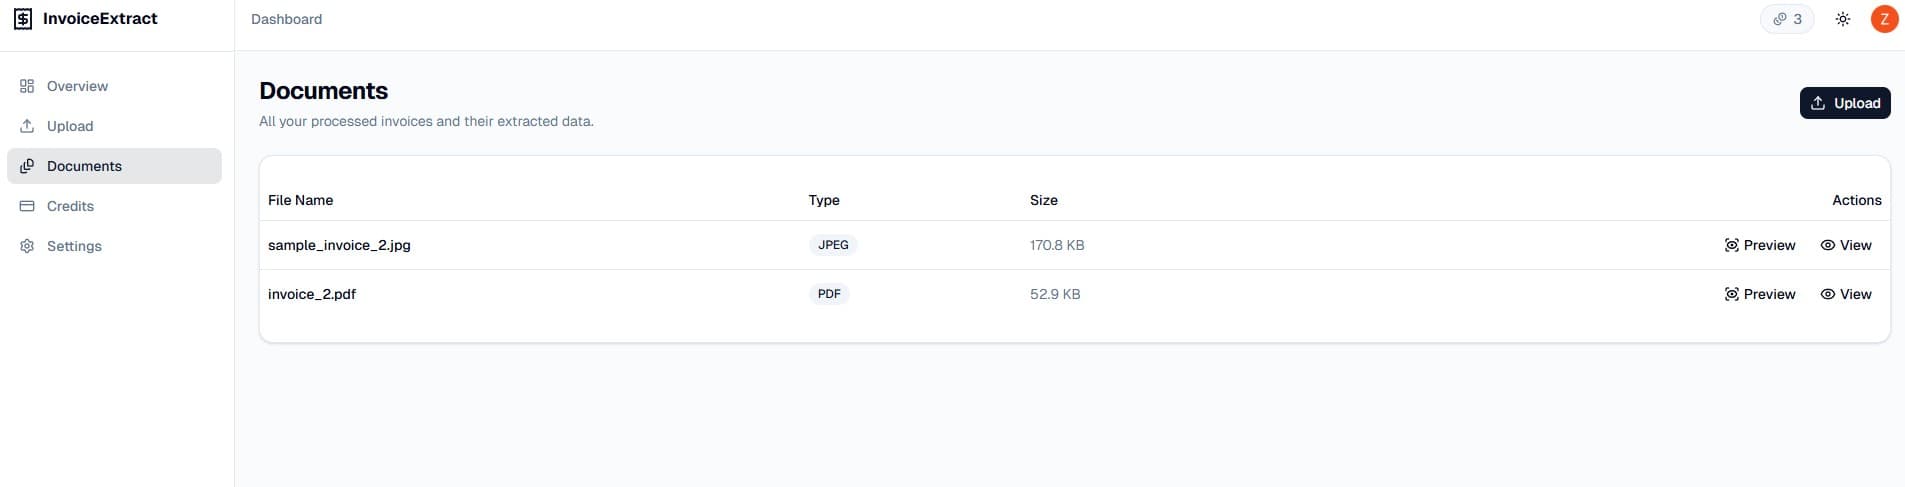Click the Dashboard breadcrumb
The width and height of the screenshot is (1905, 487).
pos(286,19)
